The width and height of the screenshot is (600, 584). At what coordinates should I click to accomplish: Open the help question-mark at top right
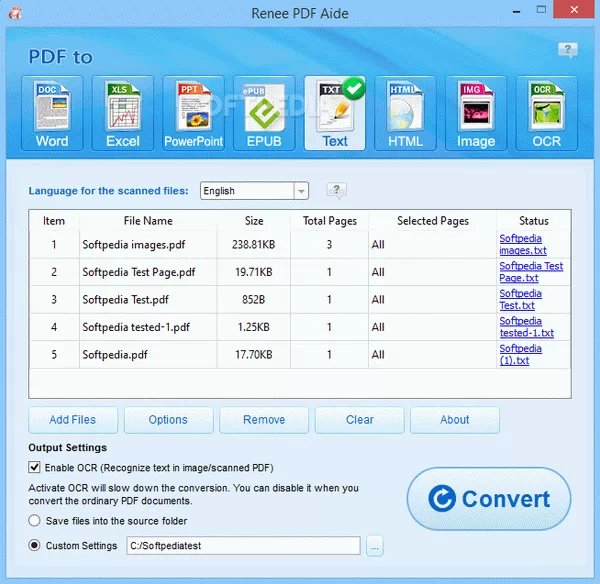(567, 50)
